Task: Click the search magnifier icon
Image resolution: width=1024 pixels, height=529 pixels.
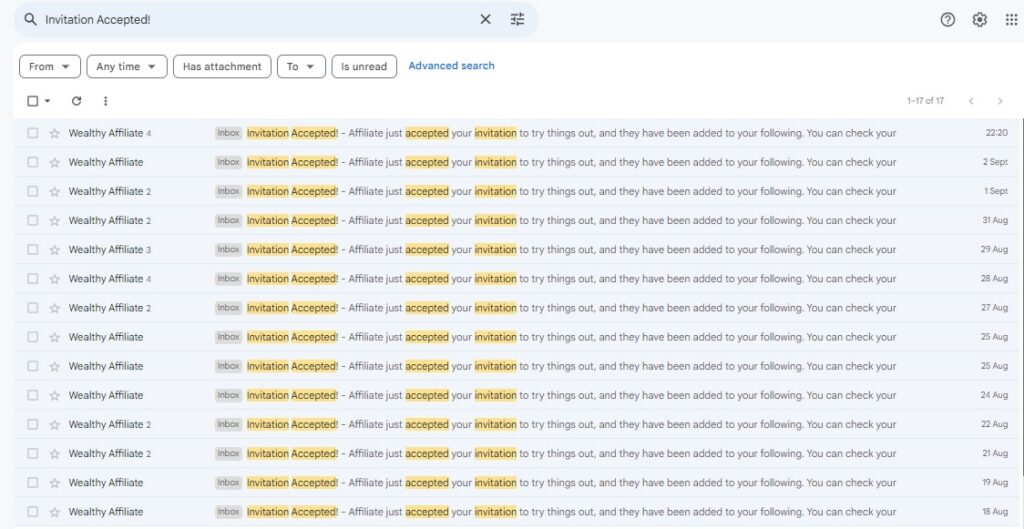Action: coord(30,20)
